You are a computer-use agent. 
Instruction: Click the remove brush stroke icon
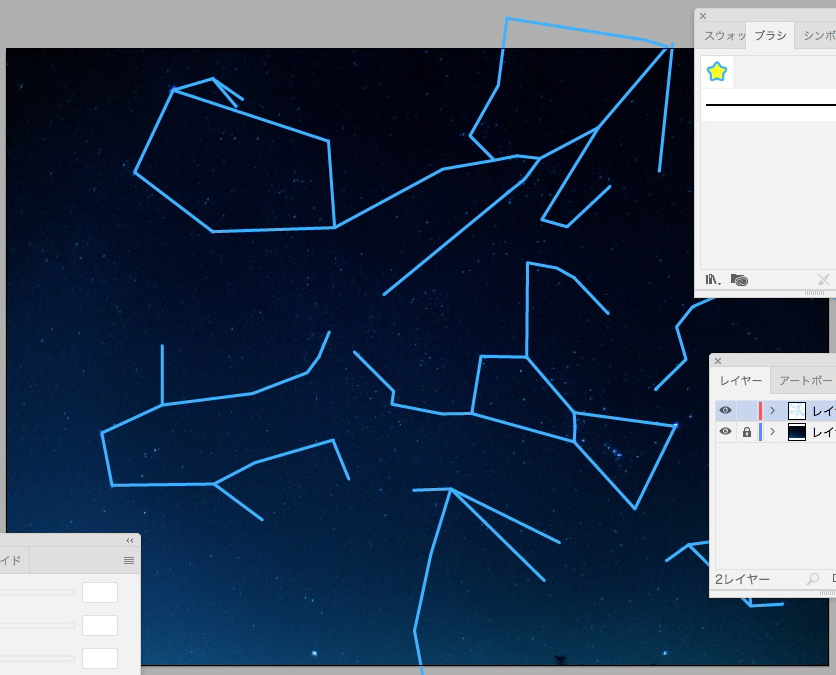tap(823, 280)
